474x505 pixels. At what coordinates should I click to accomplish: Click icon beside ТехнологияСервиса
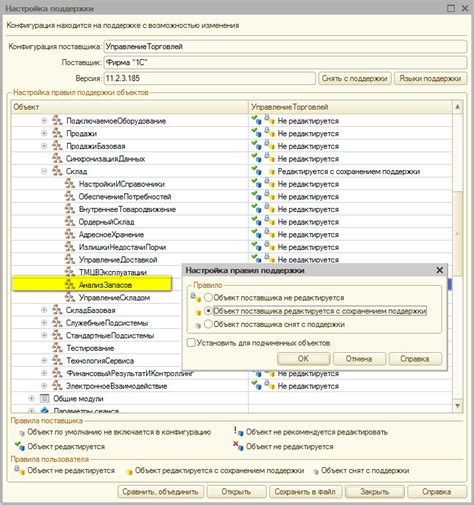click(x=57, y=361)
